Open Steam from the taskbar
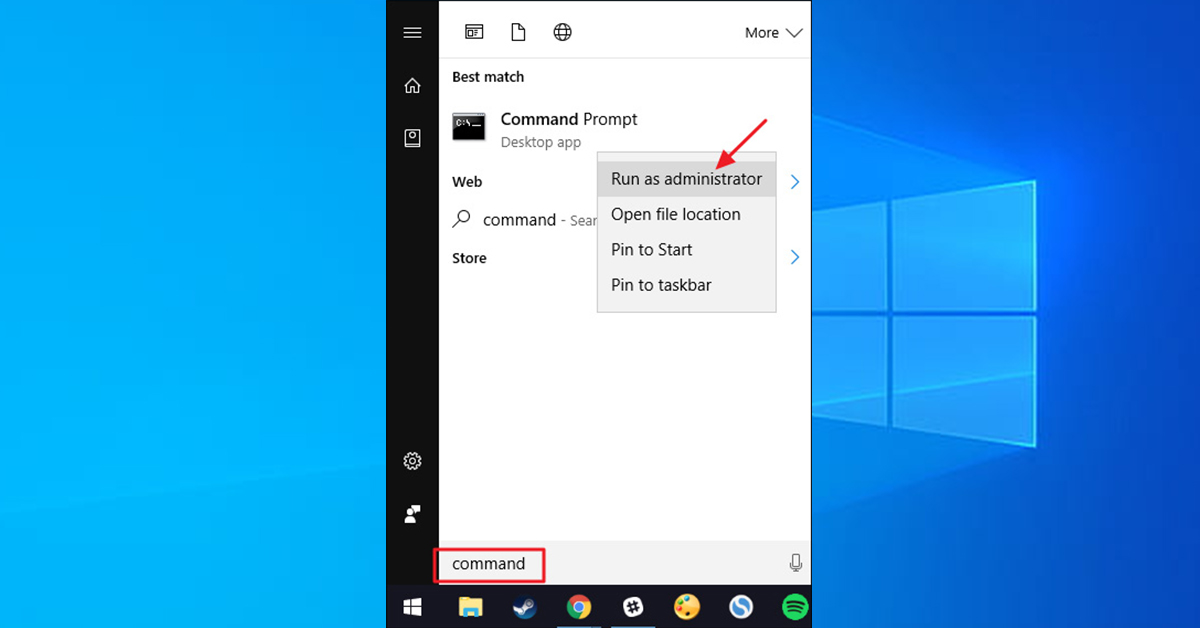Screen dimensions: 1200x628 [524, 606]
